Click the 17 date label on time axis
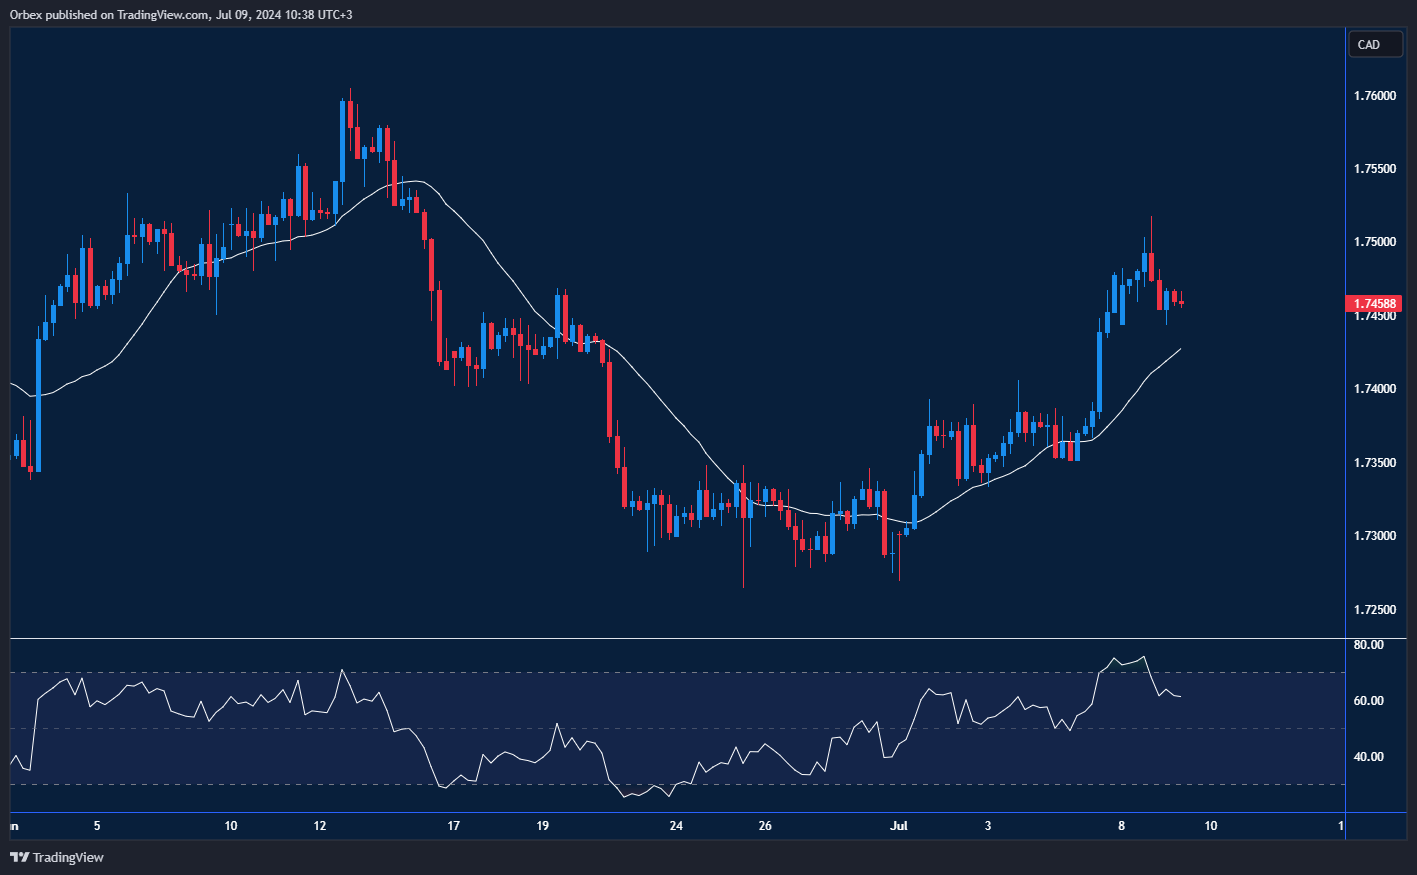Viewport: 1417px width, 875px height. pos(454,826)
